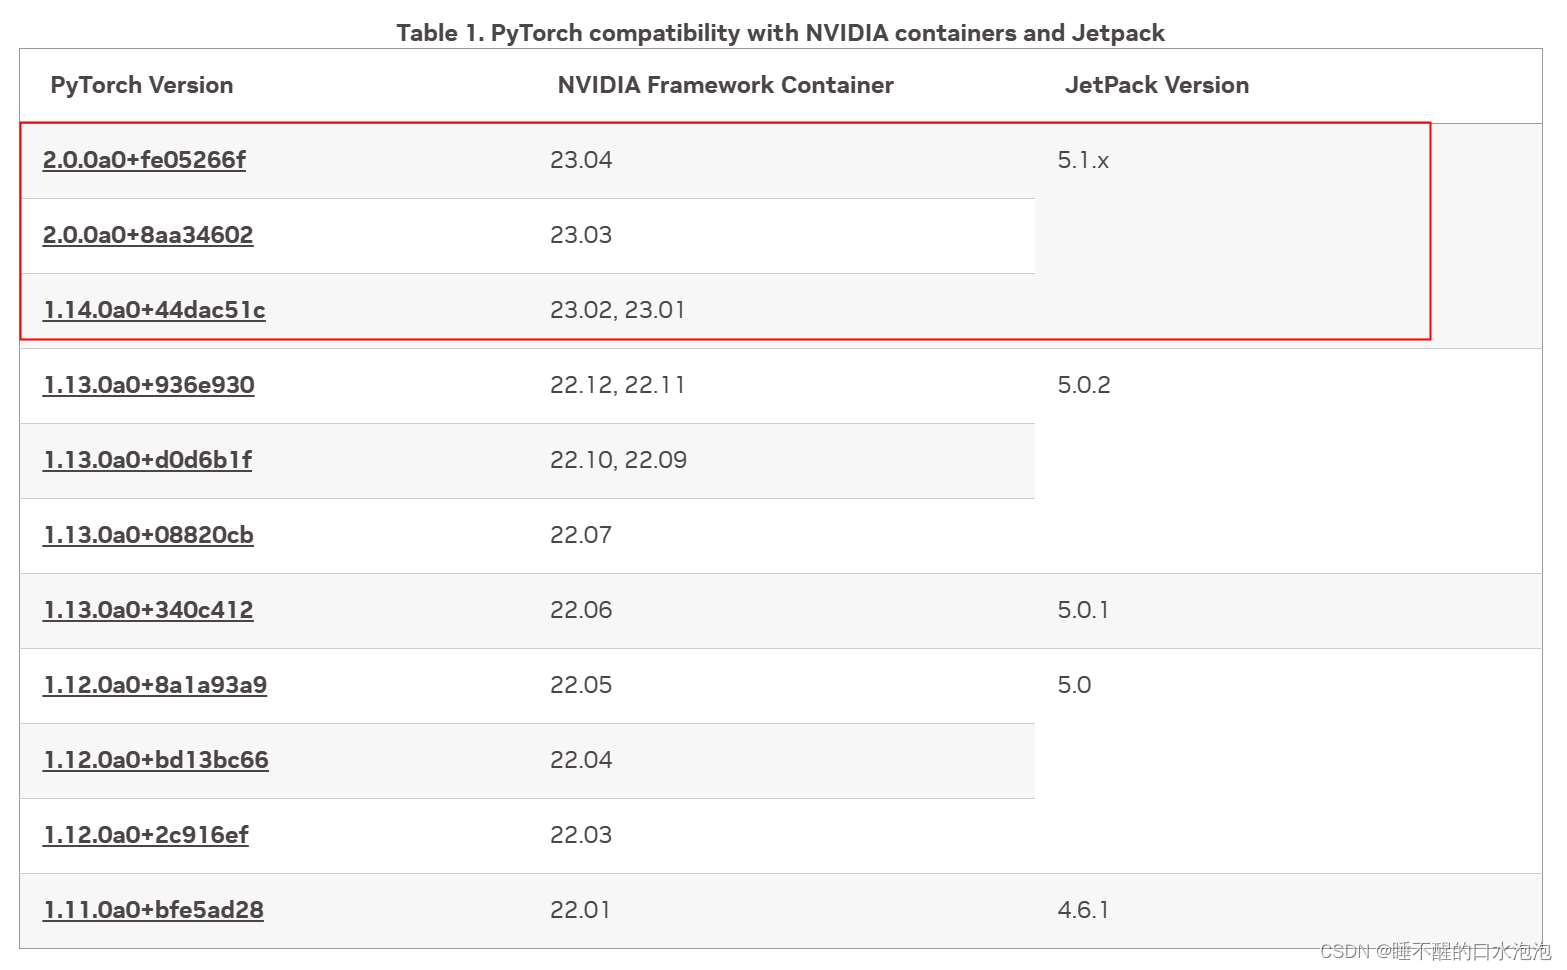Open the 1.13.0a0+08820cb PyTorch version link

pyautogui.click(x=148, y=535)
